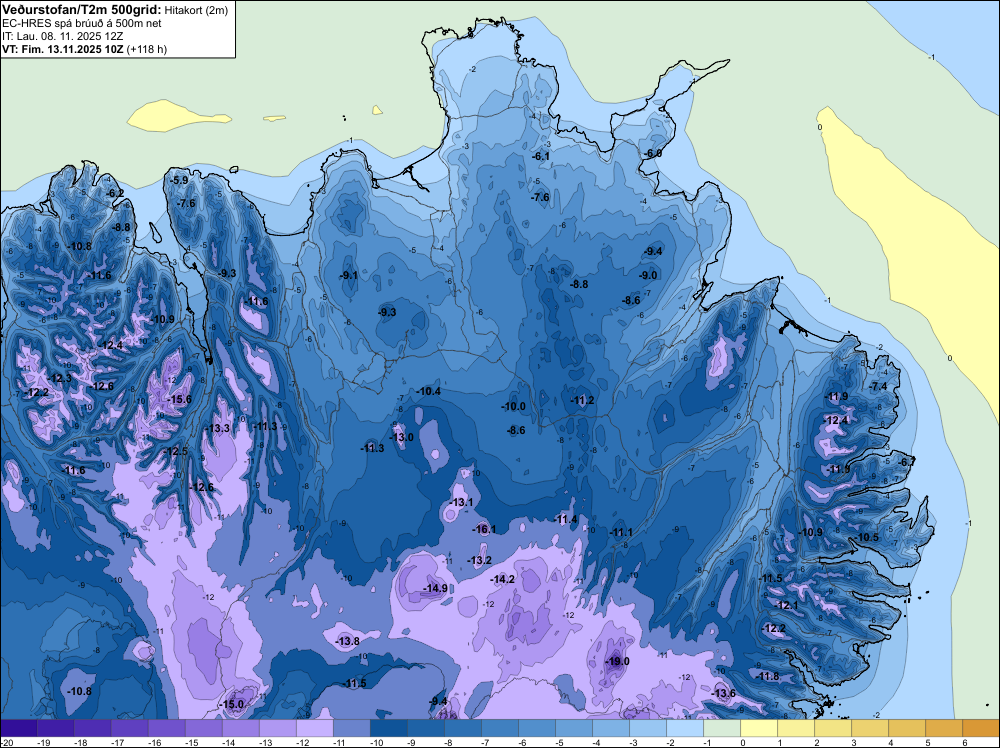Click the -11.4 temperature value on map
Image resolution: width=1000 pixels, height=748 pixels.
[x=566, y=520]
